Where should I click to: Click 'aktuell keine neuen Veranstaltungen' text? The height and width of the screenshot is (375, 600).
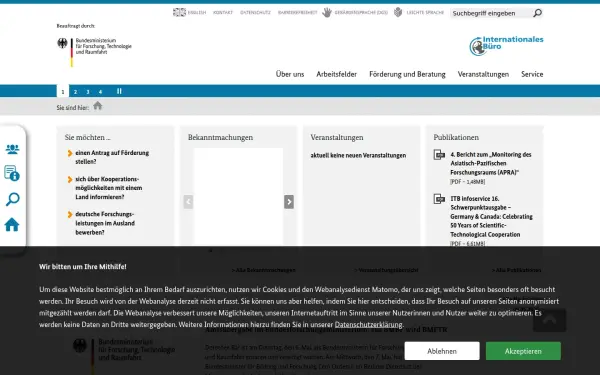coord(358,155)
